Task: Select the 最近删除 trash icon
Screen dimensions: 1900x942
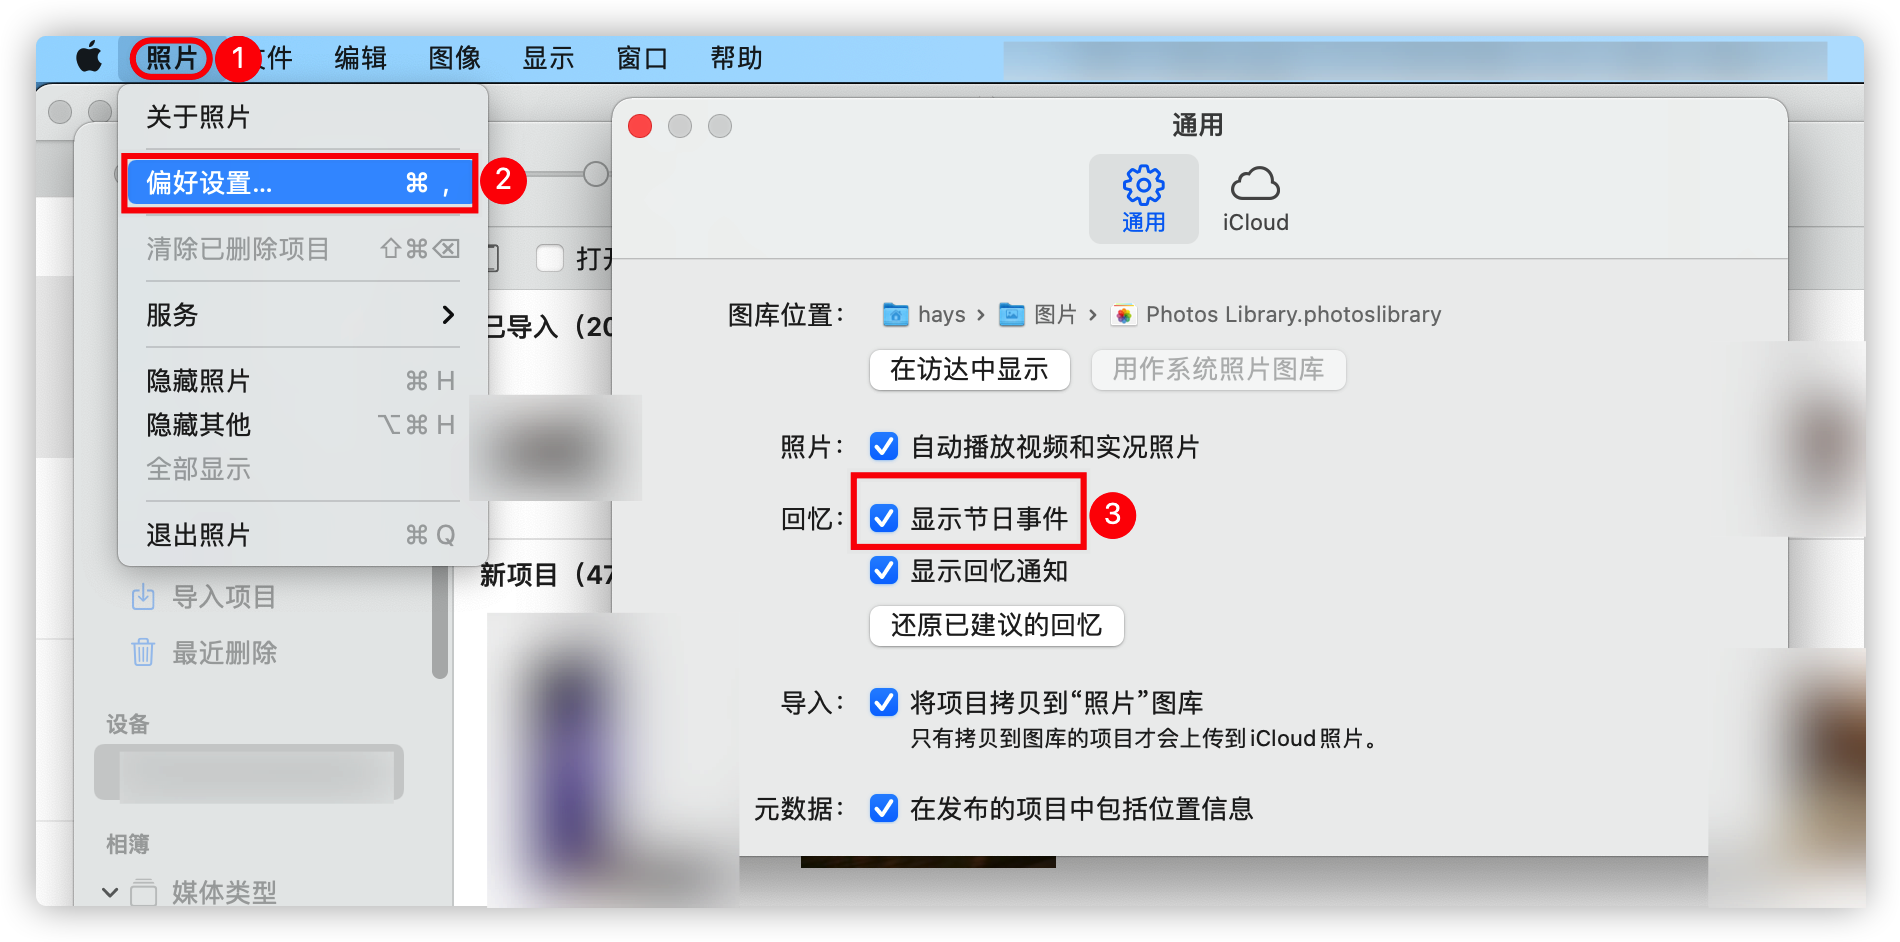Action: coord(143,653)
